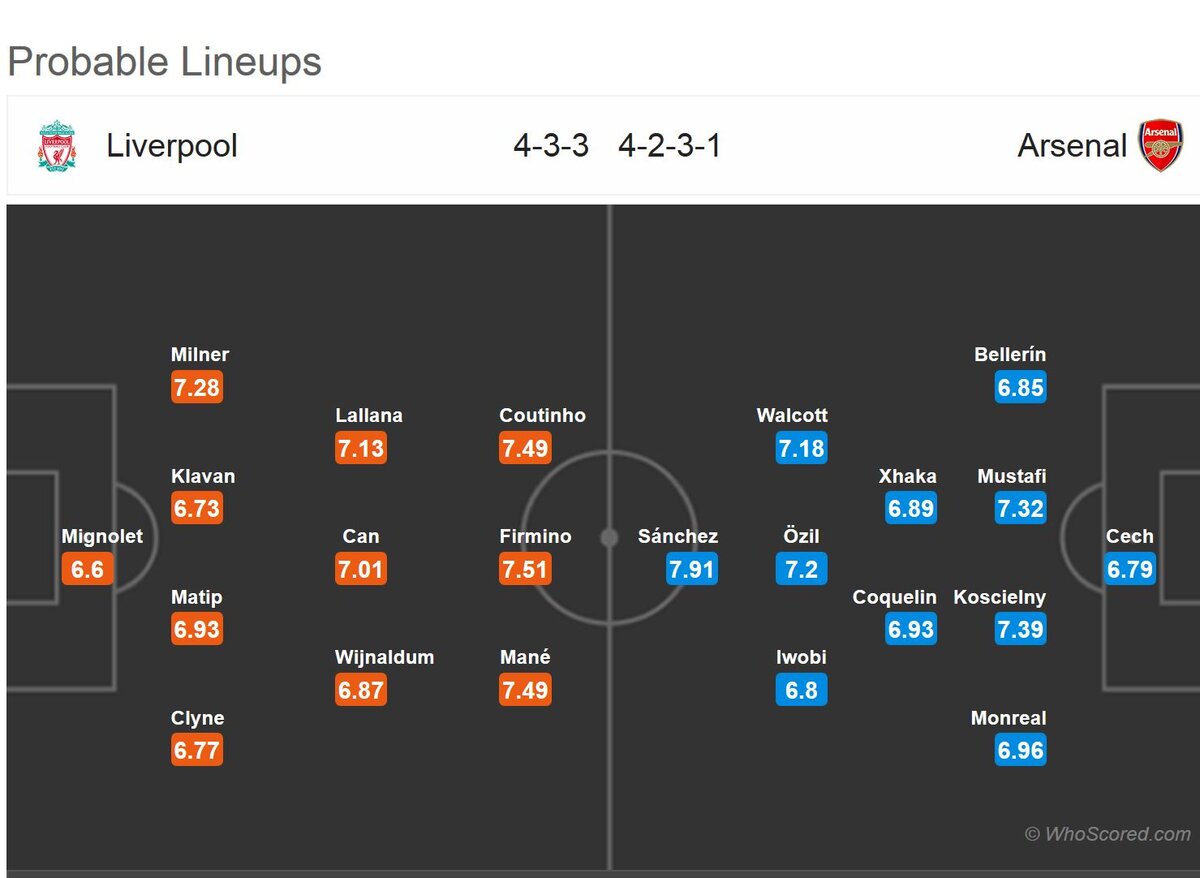Click the Arsenal club crest icon
1200x878 pixels.
pyautogui.click(x=1161, y=146)
